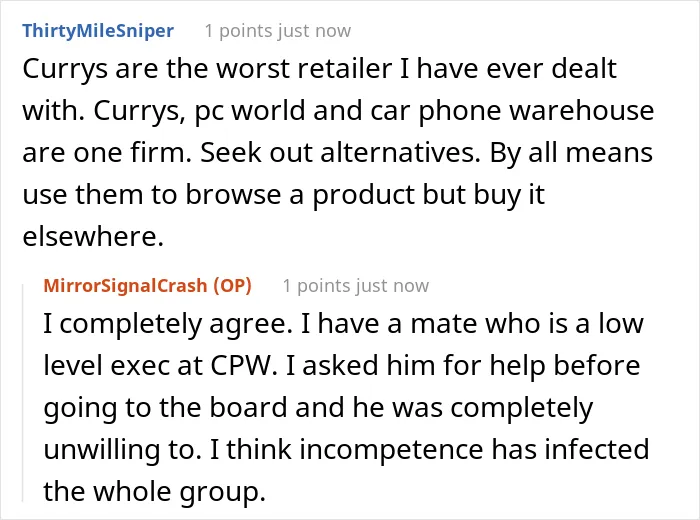Click the line 'going to the board and he was completely'
The height and width of the screenshot is (520, 700).
318,408
